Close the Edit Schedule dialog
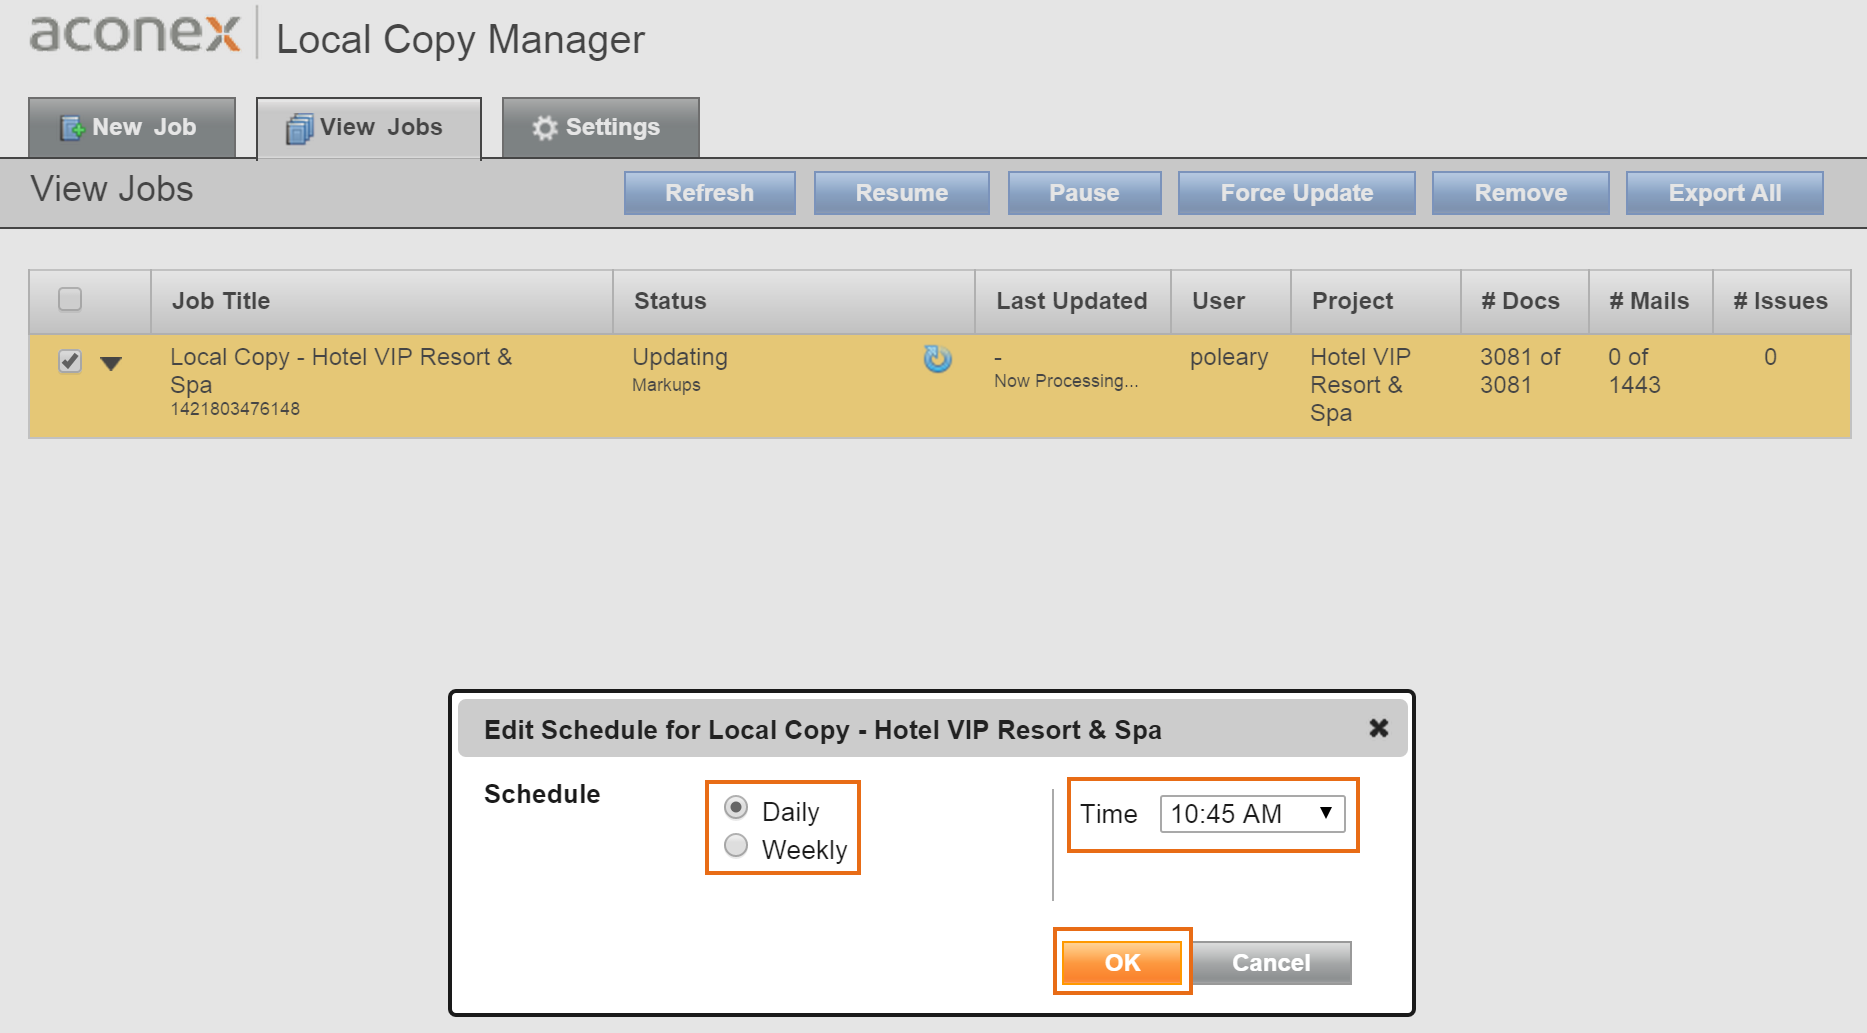 click(1379, 728)
